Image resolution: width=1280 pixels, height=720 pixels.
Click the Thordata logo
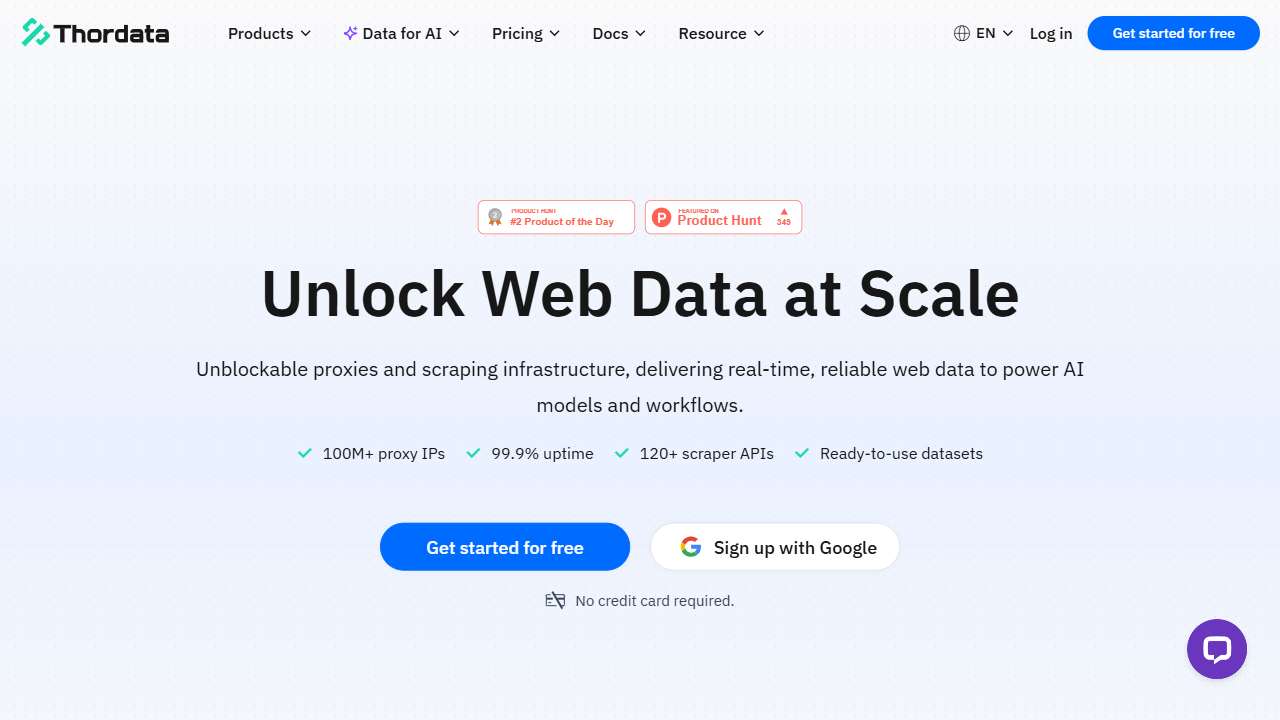click(95, 32)
